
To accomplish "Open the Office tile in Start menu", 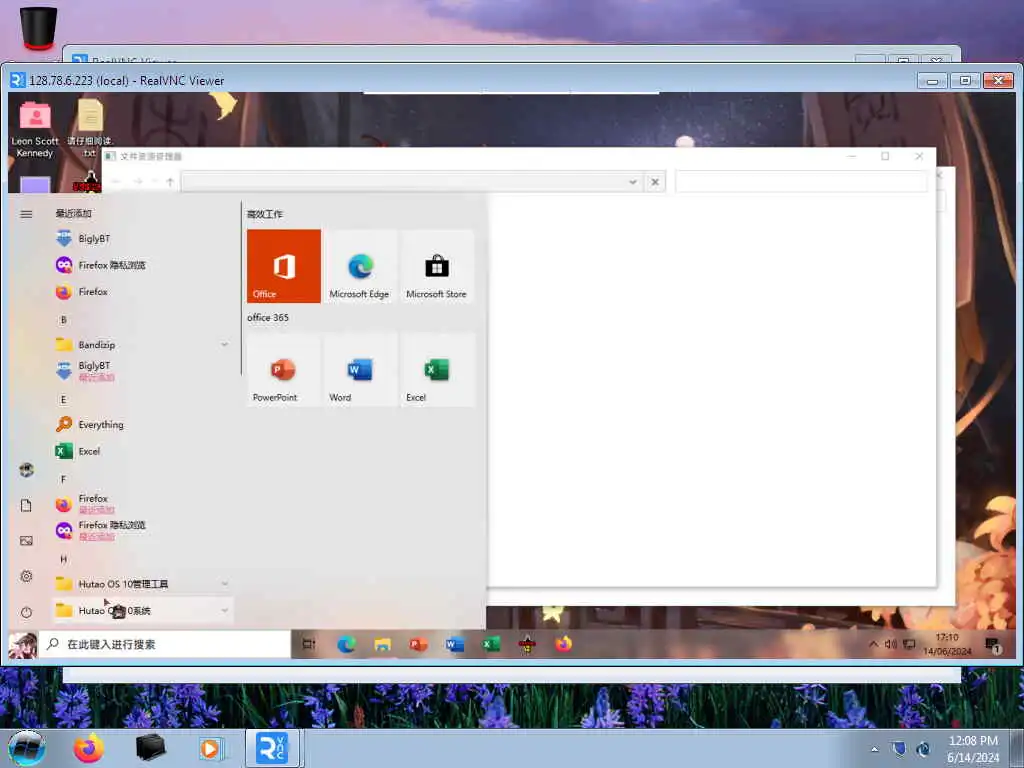I will tap(283, 266).
